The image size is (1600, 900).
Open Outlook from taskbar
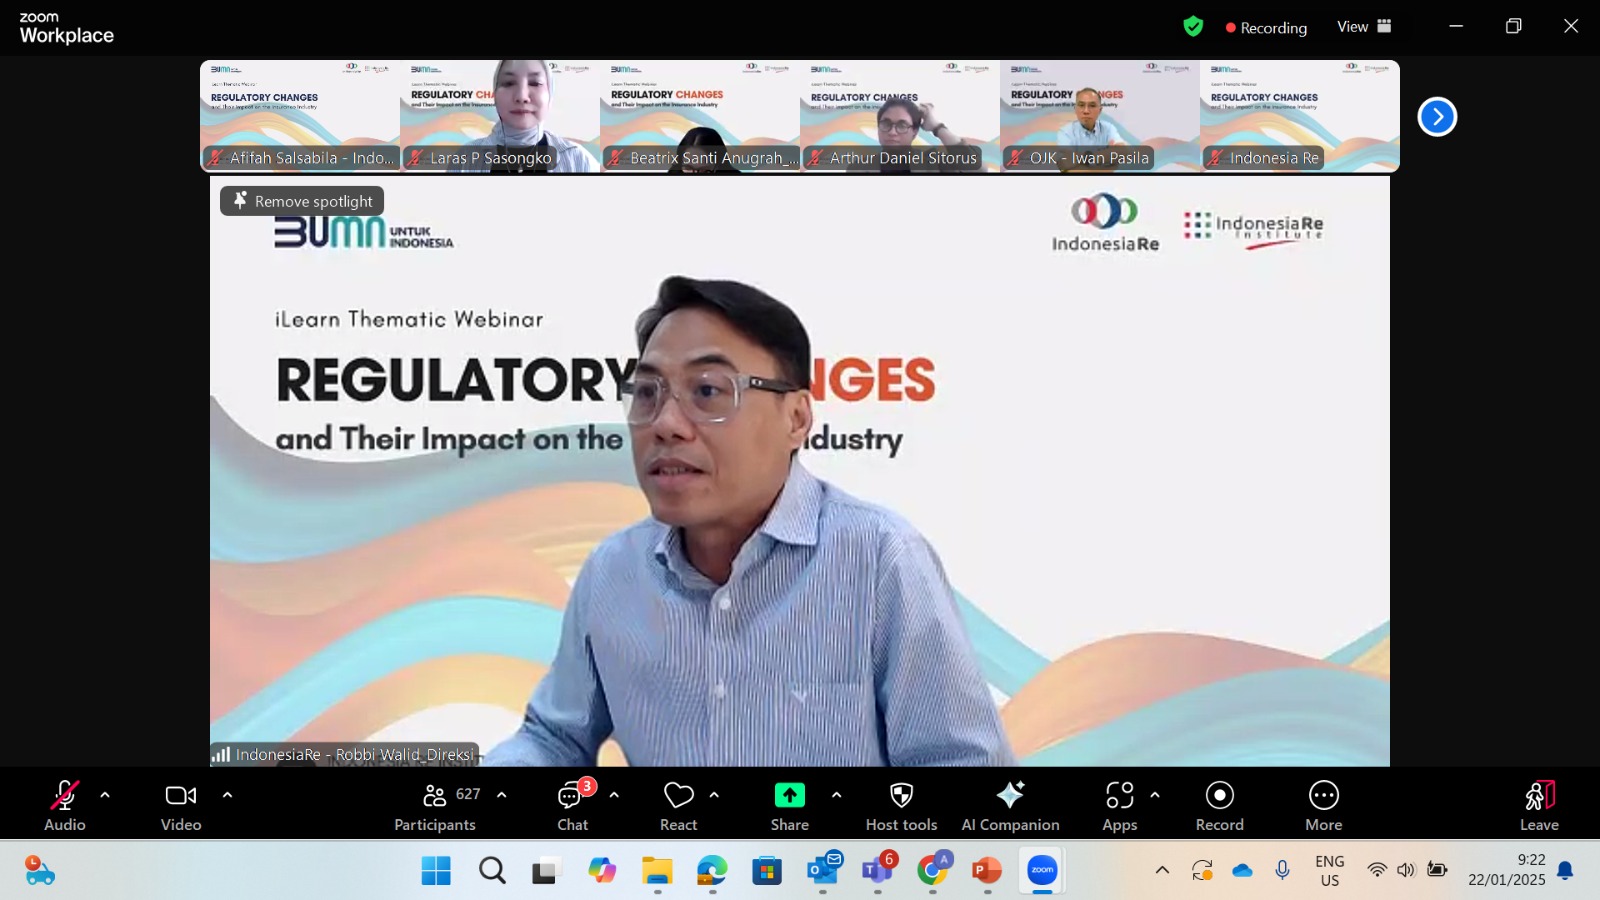823,871
